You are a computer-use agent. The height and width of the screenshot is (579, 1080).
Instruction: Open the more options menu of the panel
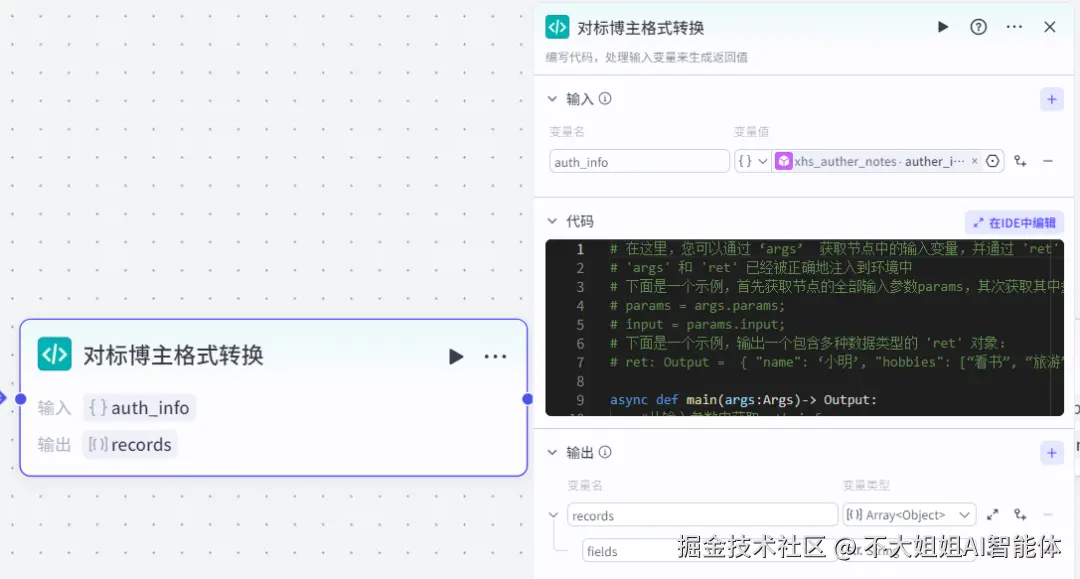point(1014,27)
